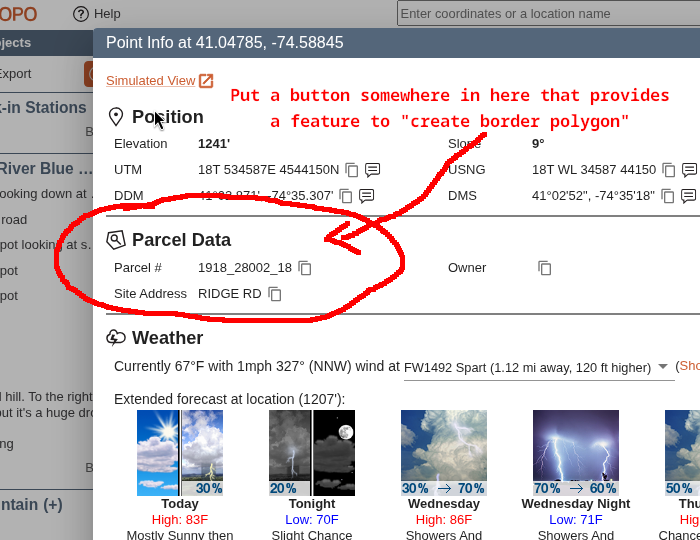
Task: Select the Wednesday forecast image
Action: (444, 452)
